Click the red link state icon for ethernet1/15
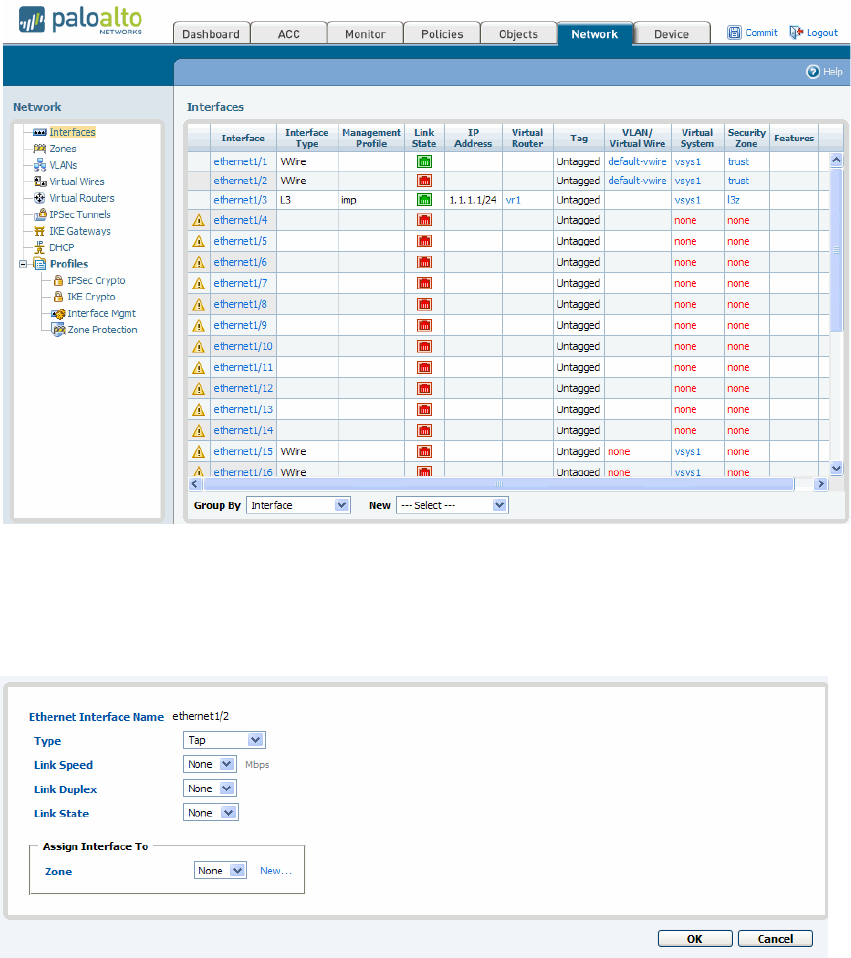Screen dimensions: 851x958 point(424,452)
